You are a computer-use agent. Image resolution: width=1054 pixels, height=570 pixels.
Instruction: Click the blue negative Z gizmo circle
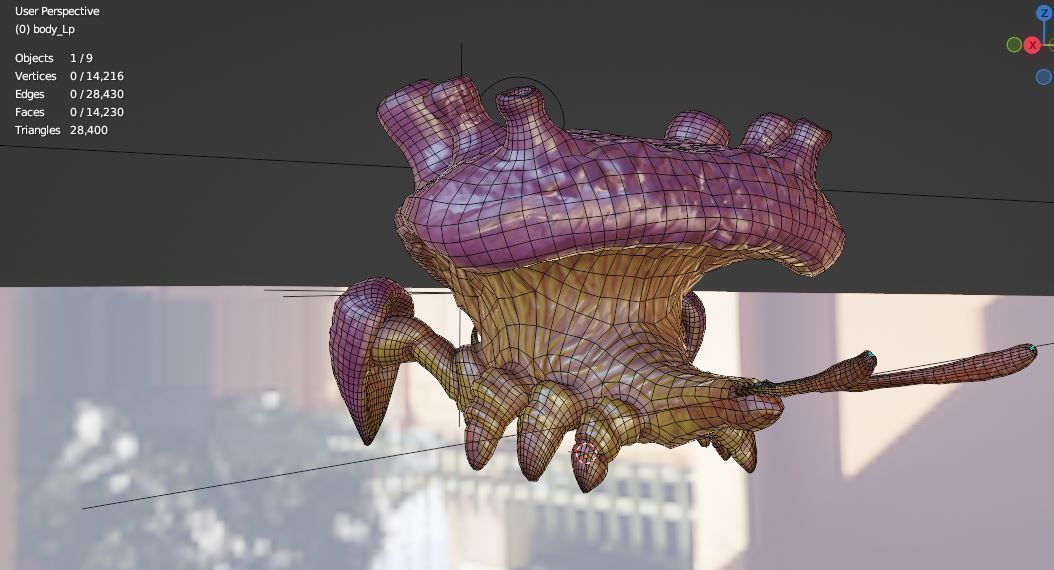[x=1044, y=77]
